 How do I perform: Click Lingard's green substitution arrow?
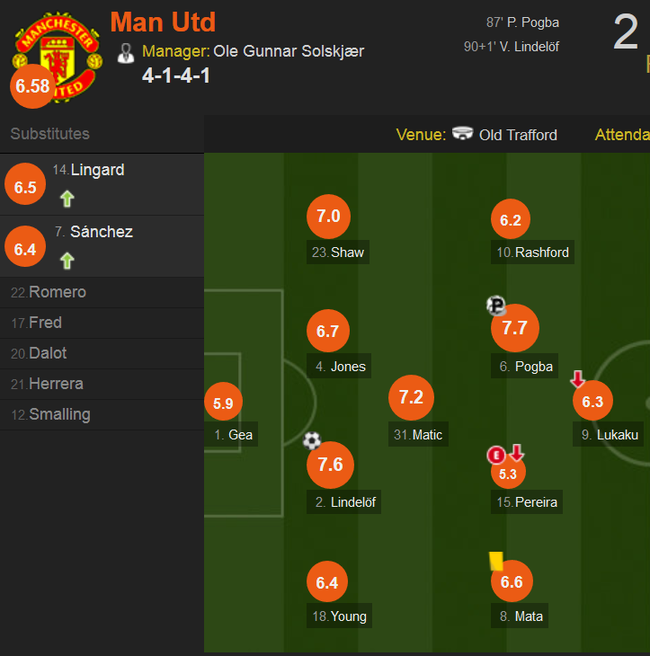tap(67, 199)
